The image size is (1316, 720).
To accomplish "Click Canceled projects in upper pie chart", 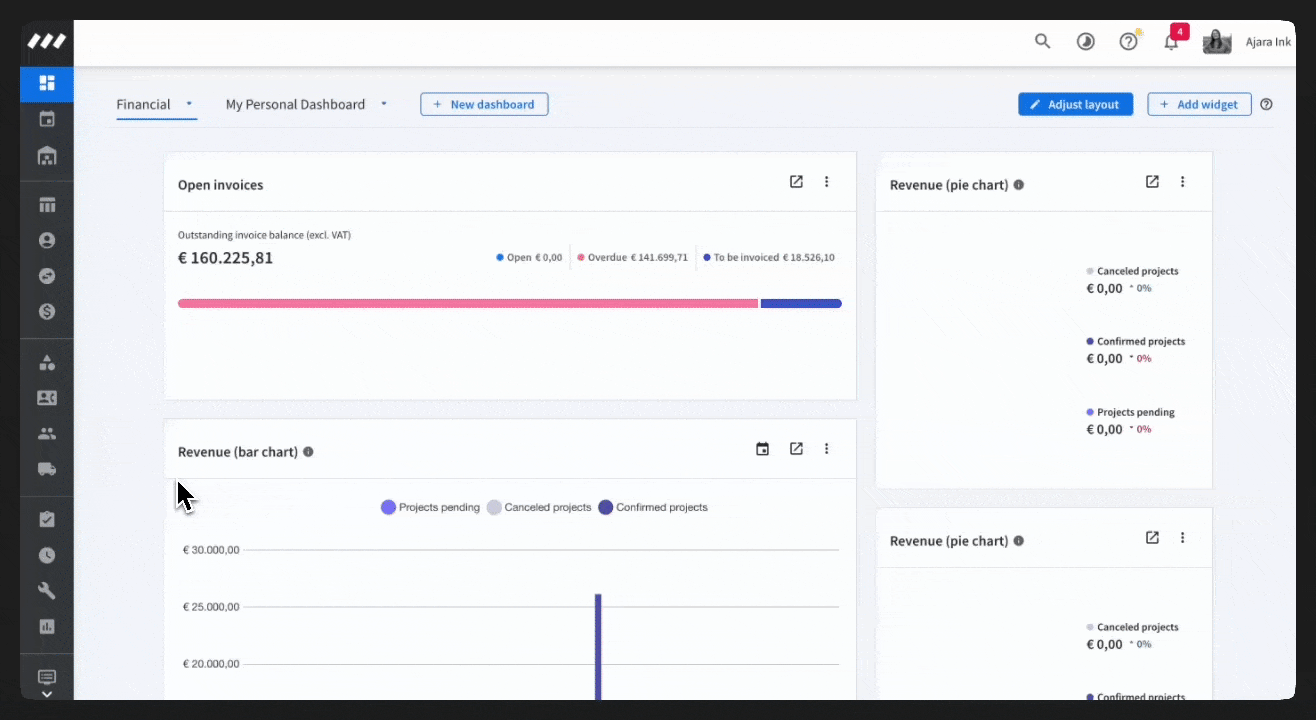I will pos(1132,271).
